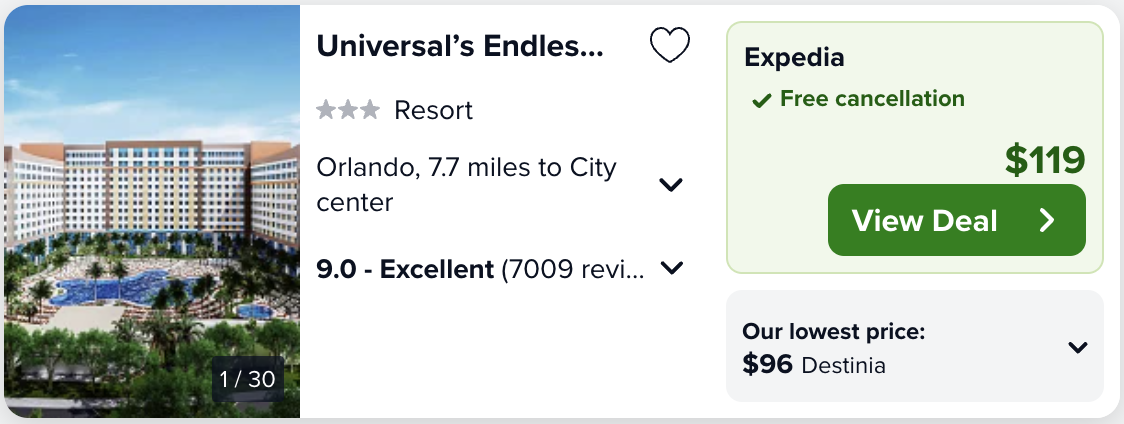Click the green Free cancellation checkmark
Viewport: 1124px width, 424px height.
[x=761, y=100]
